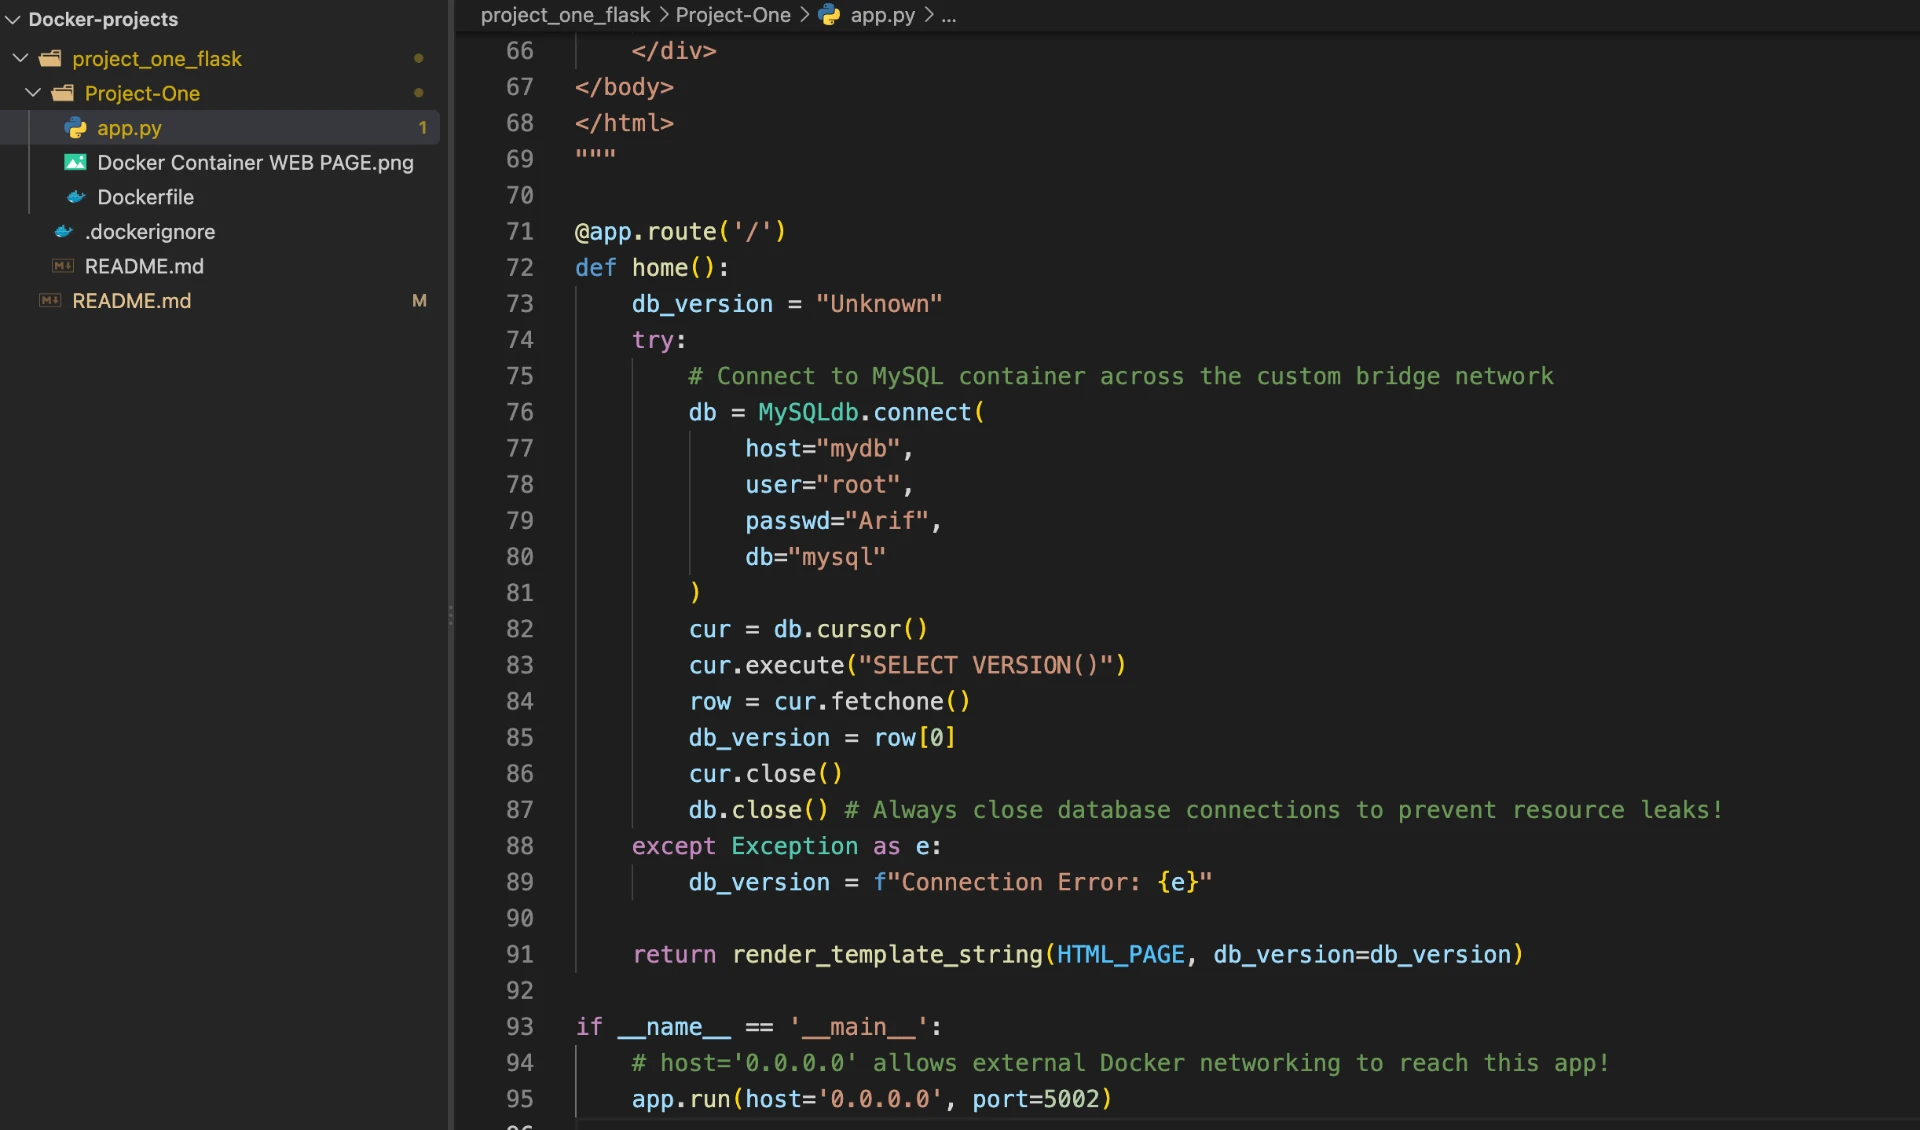Click the markdown icon of README.md inside project_one_flask
Viewport: 1920px width, 1130px height.
point(63,266)
